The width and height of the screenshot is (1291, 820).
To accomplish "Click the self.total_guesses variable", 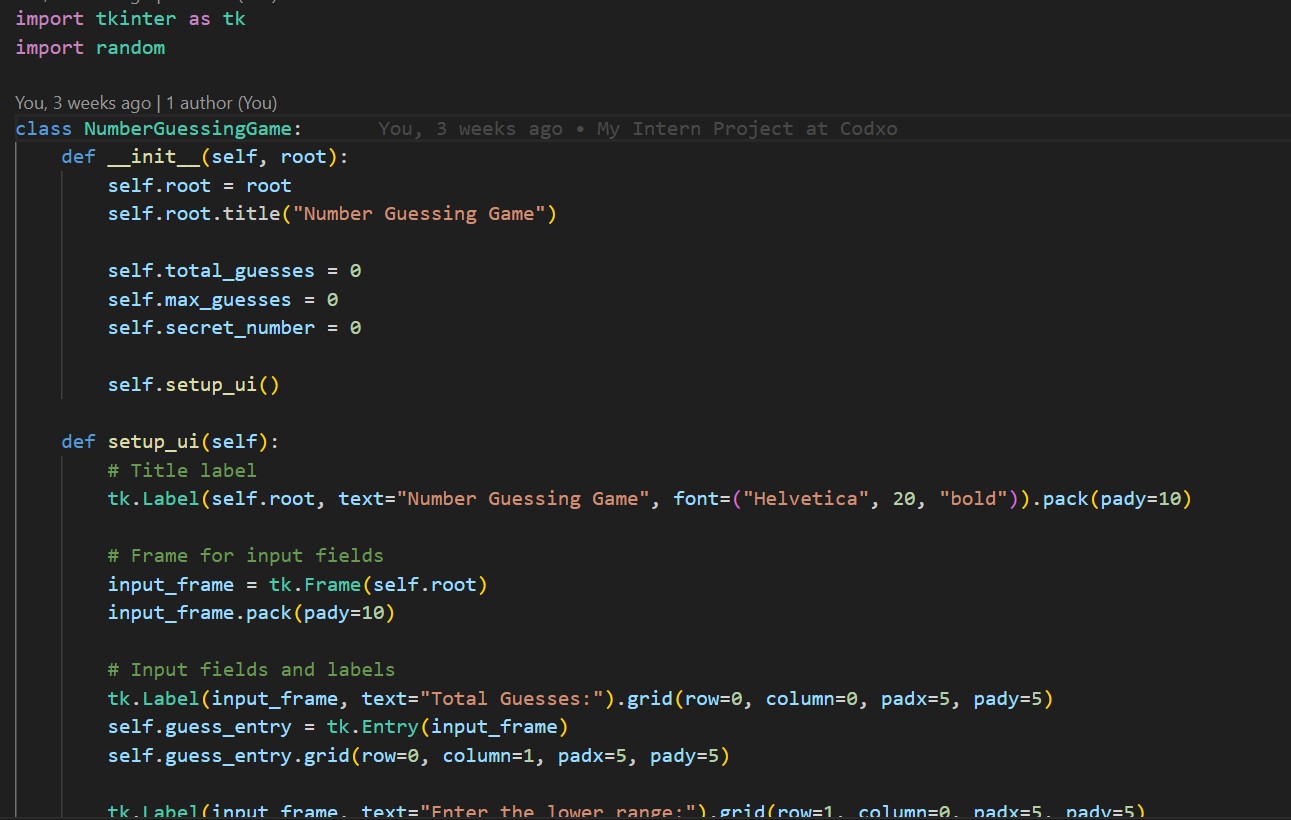I will click(225, 271).
